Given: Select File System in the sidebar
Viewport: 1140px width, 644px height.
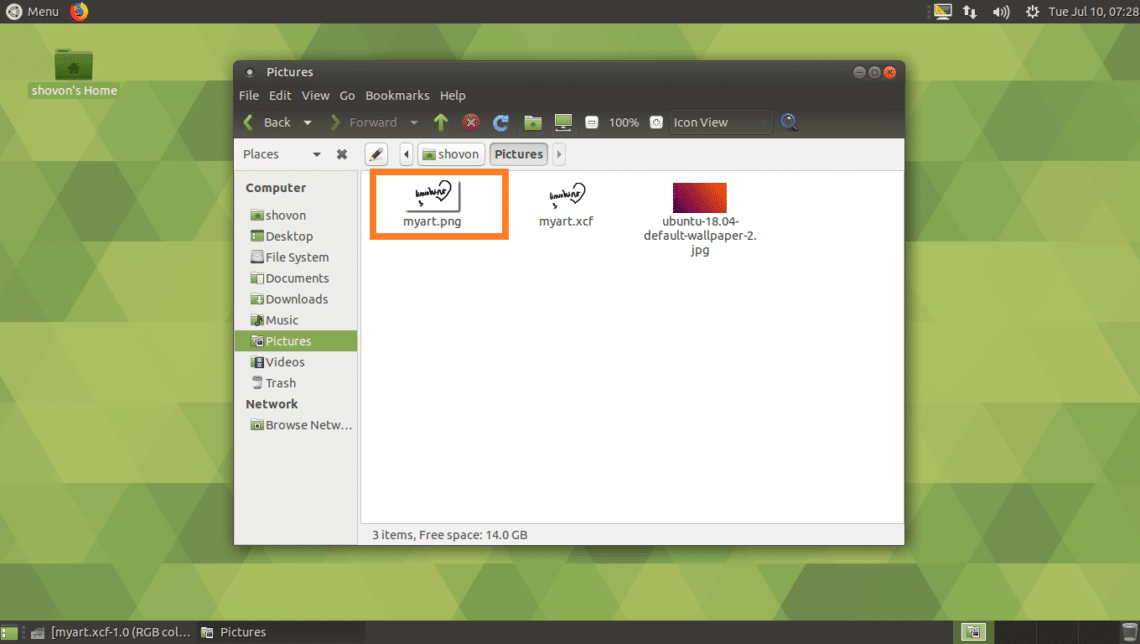Looking at the screenshot, I should [295, 257].
